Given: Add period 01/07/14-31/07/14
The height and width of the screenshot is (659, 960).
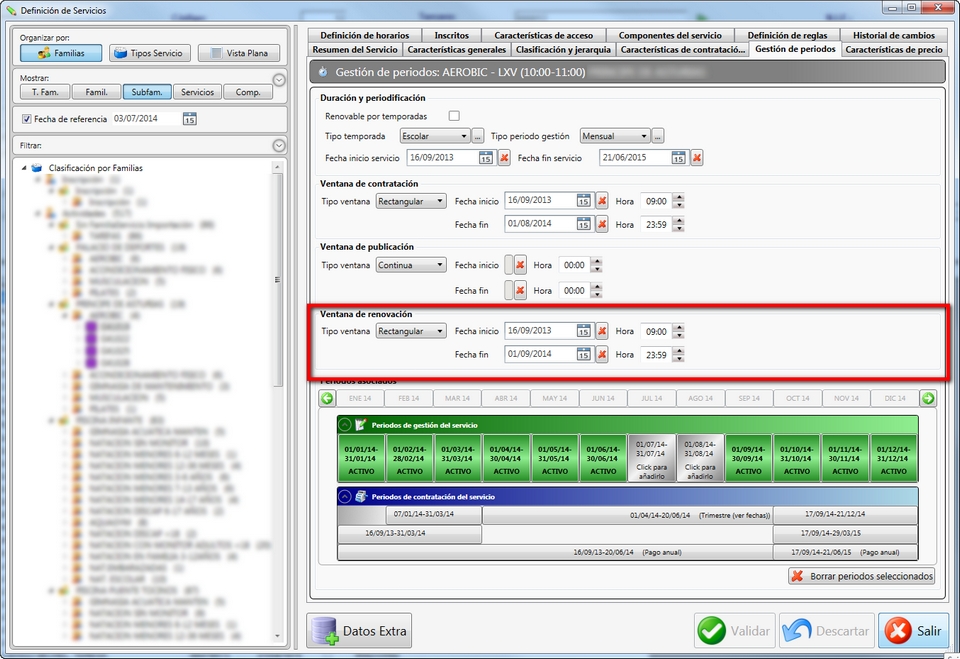Looking at the screenshot, I should (x=651, y=458).
